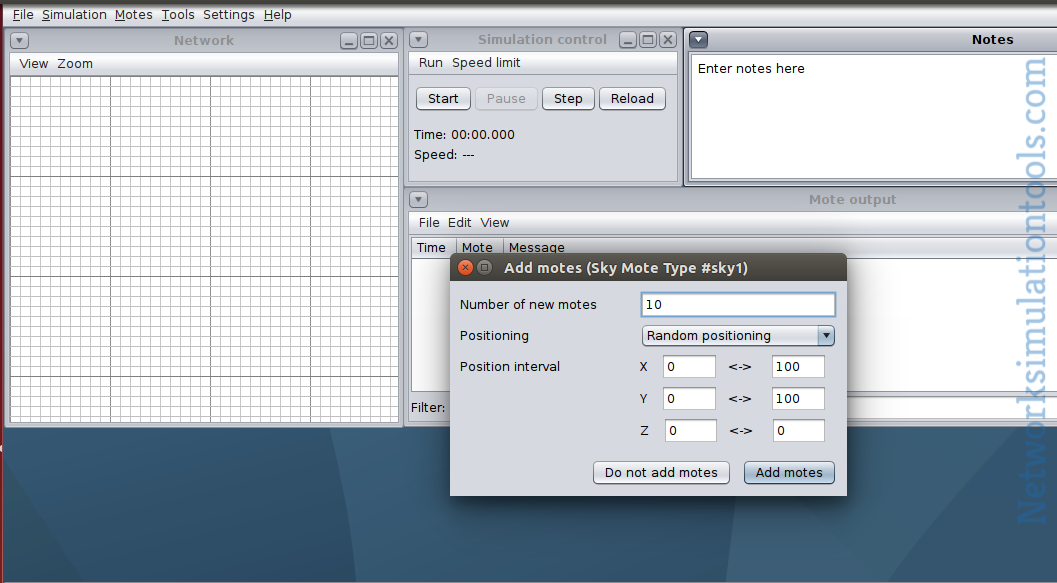The image size is (1057, 583).
Task: Focus the Number of new motes field
Action: click(x=738, y=305)
